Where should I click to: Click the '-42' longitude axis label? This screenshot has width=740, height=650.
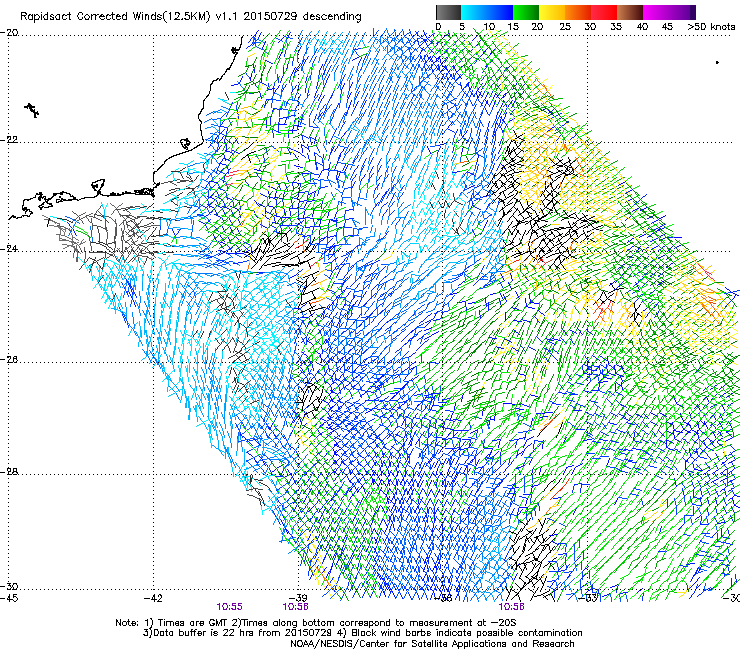coord(153,598)
